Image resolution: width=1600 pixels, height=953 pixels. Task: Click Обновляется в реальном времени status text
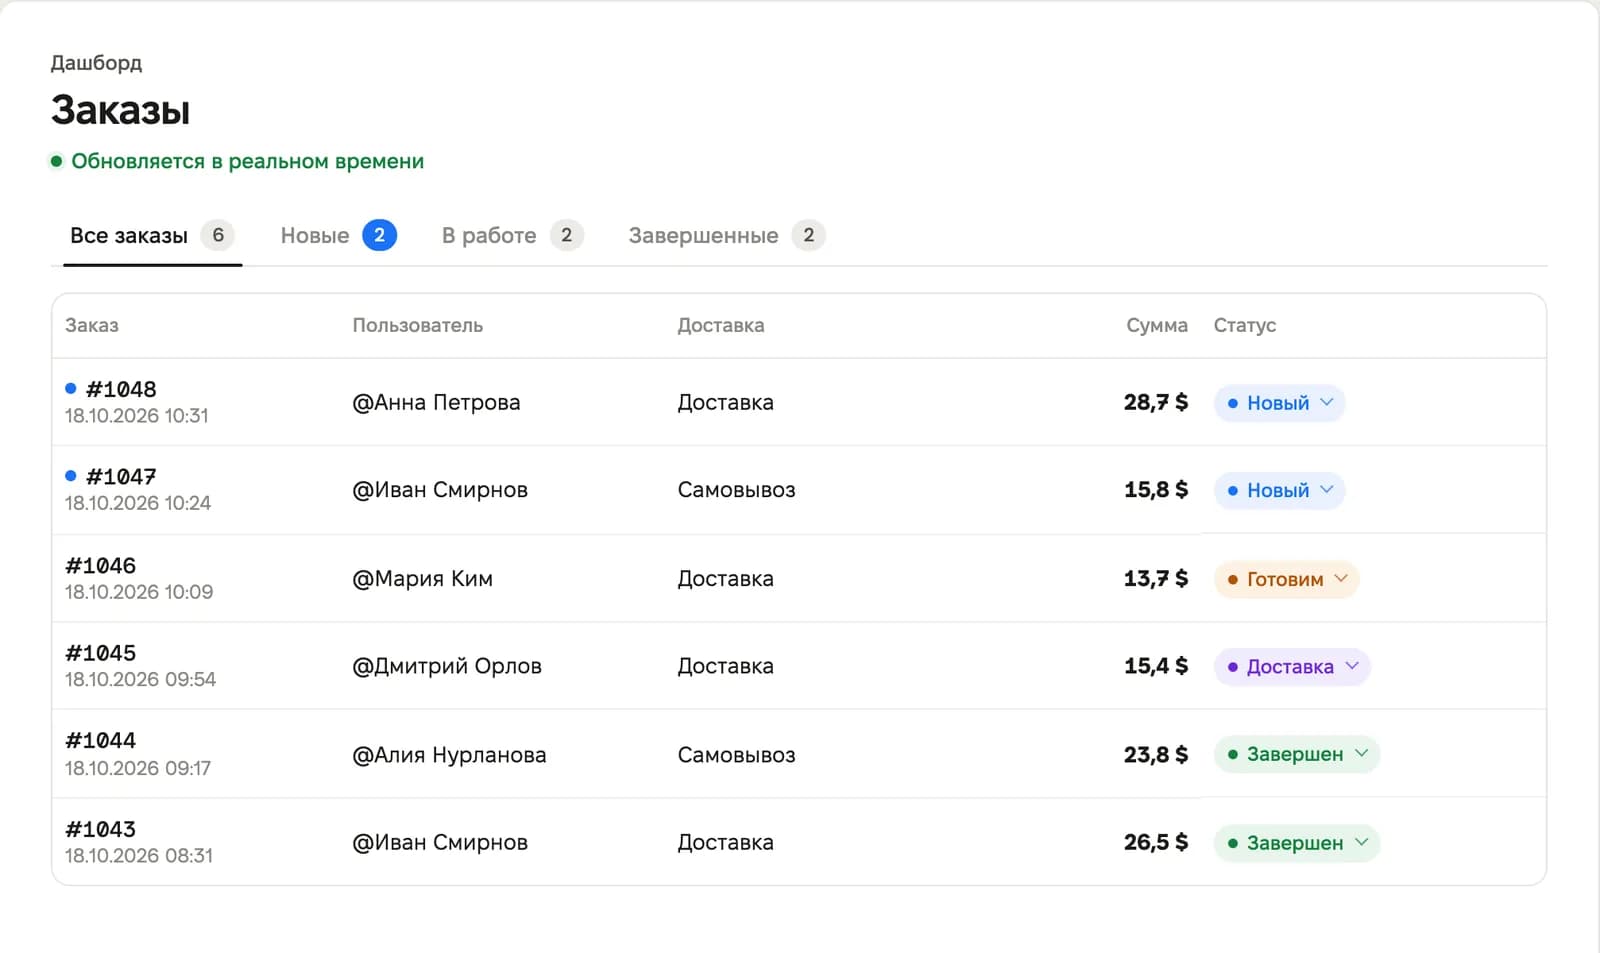(x=247, y=161)
